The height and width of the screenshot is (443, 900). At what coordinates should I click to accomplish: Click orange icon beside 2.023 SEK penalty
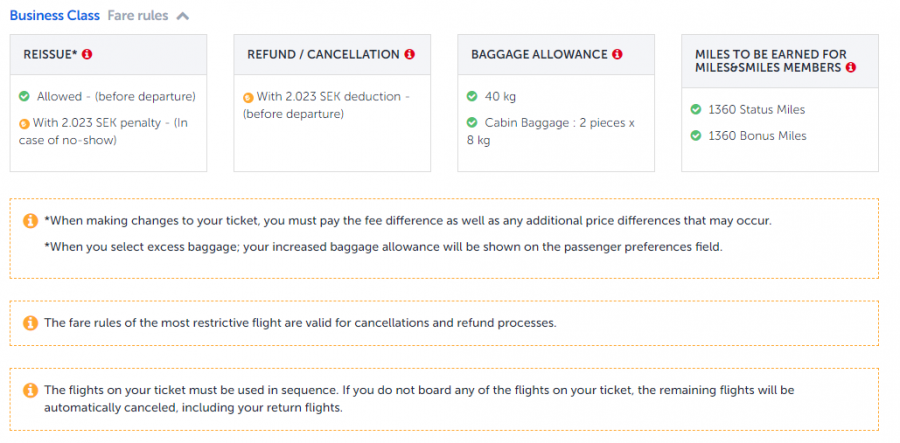pyautogui.click(x=24, y=123)
